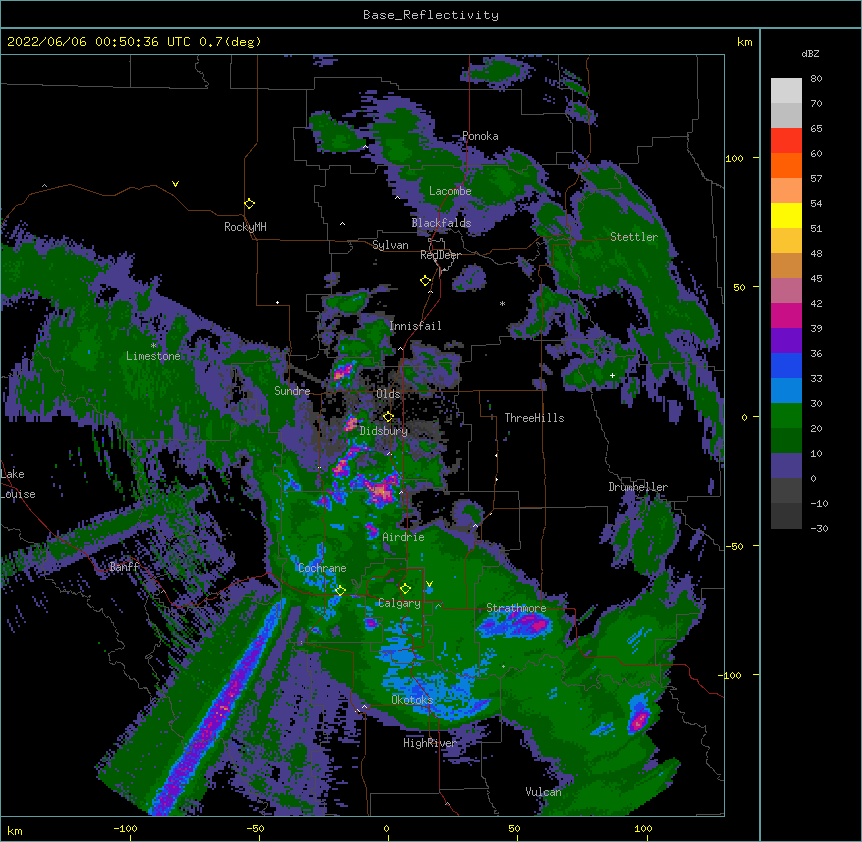
Task: Click the -100 tick on the bottom axis
Action: [125, 828]
